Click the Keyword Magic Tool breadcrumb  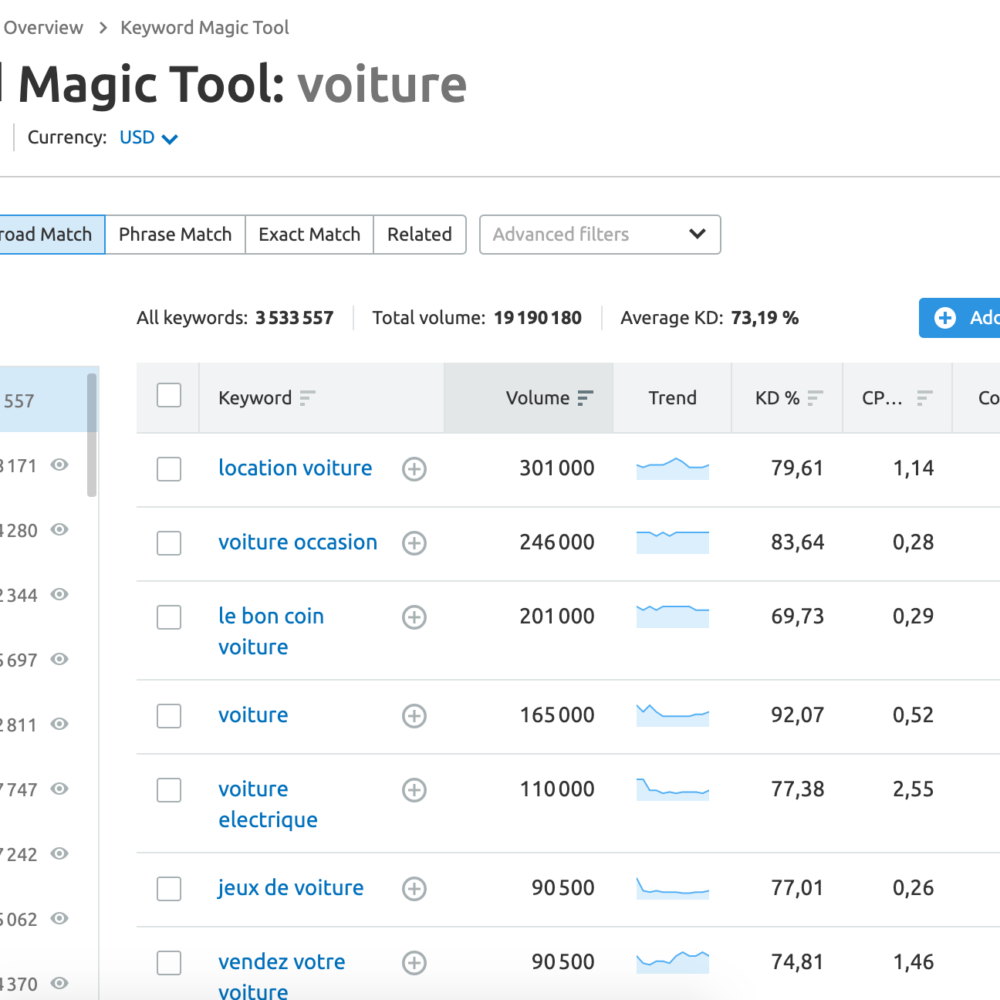pyautogui.click(x=204, y=28)
